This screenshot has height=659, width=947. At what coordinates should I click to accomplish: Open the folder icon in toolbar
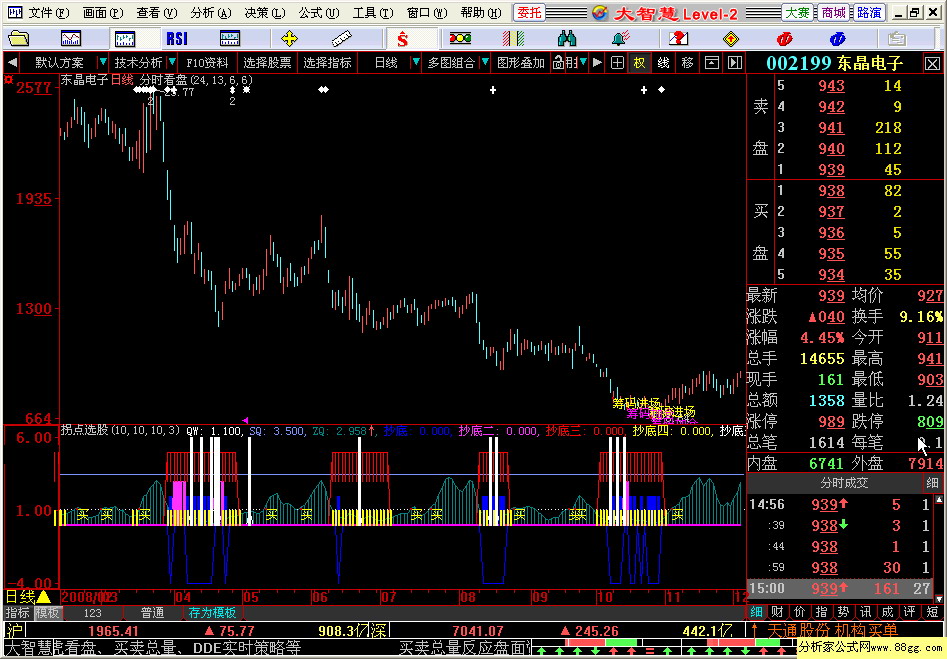tap(18, 39)
